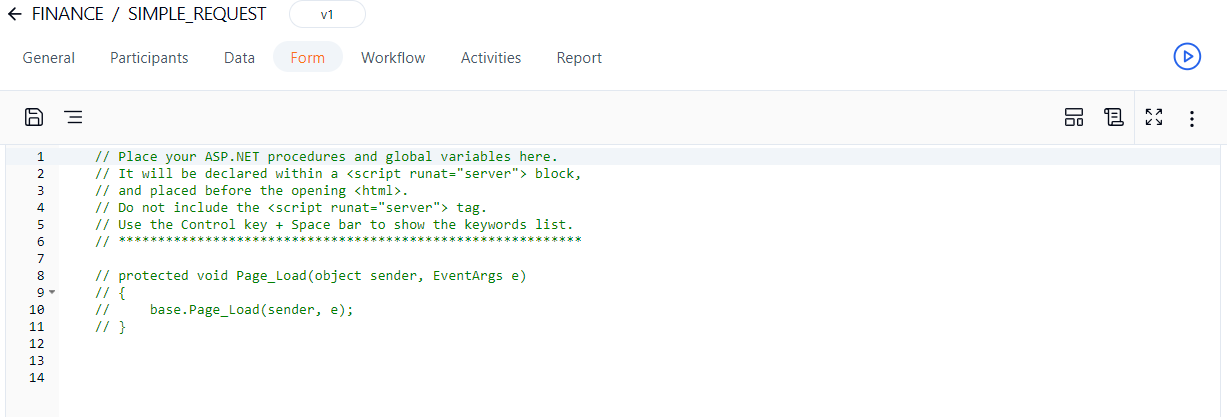Image resolution: width=1227 pixels, height=417 pixels.
Task: Open the Workflow tab
Action: tap(393, 58)
